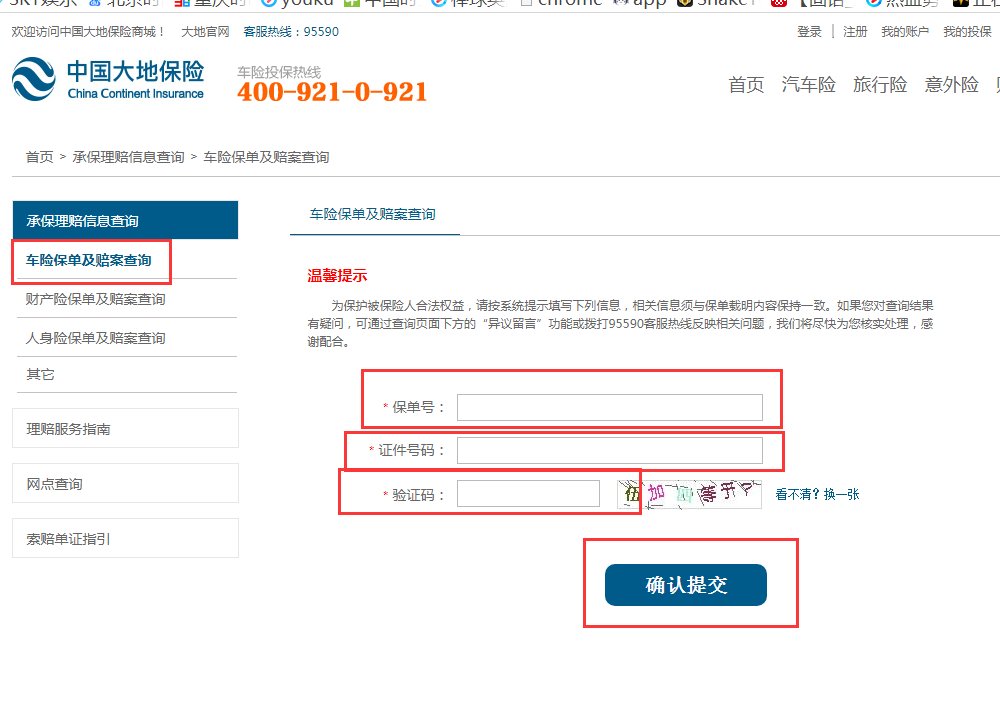
Task: Select 首页 in main navigation
Action: pyautogui.click(x=746, y=85)
